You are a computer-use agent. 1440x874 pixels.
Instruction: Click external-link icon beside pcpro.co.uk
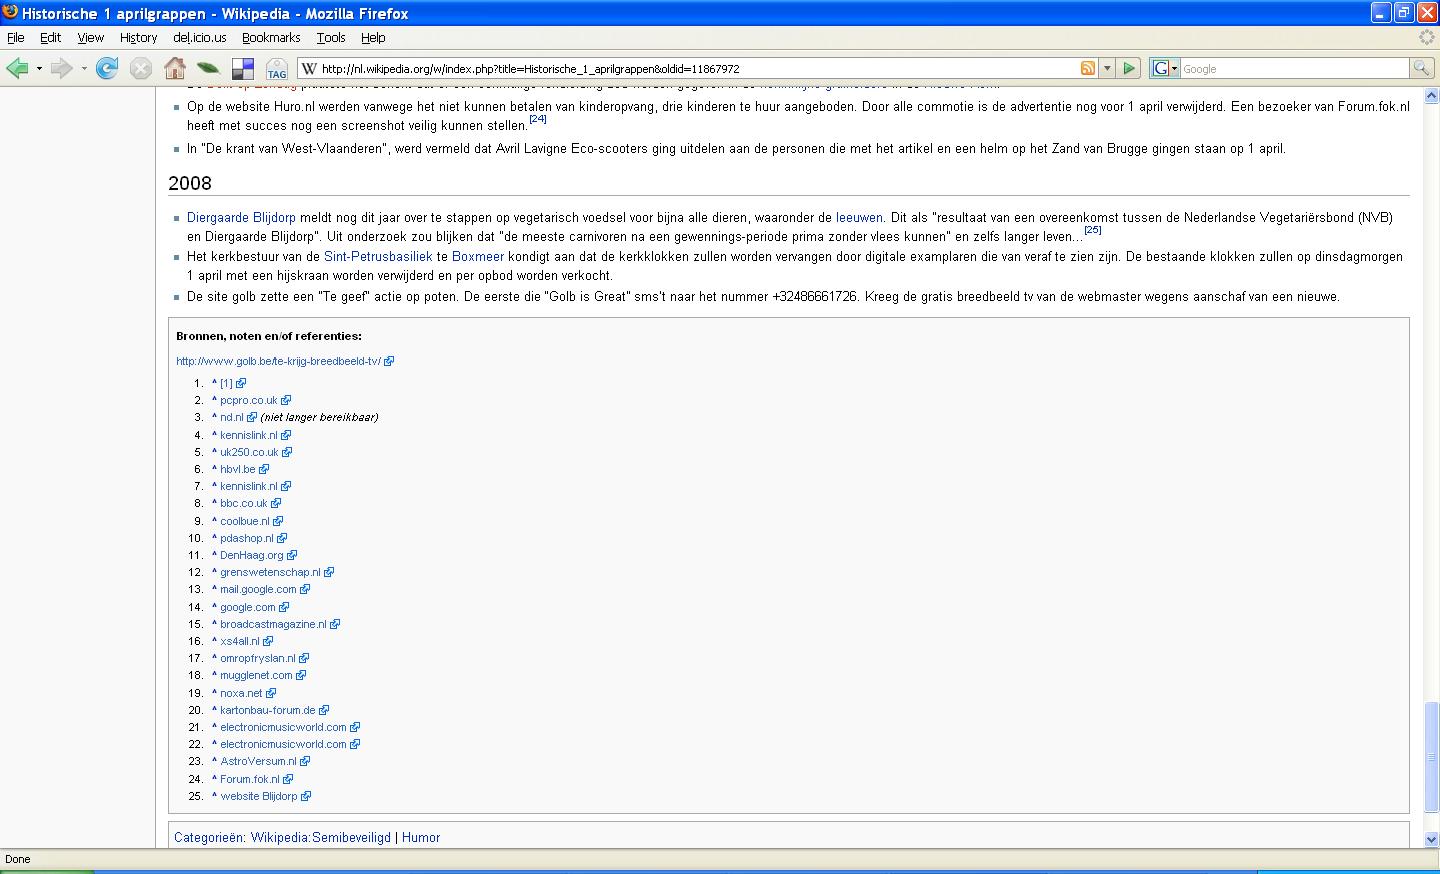click(286, 400)
